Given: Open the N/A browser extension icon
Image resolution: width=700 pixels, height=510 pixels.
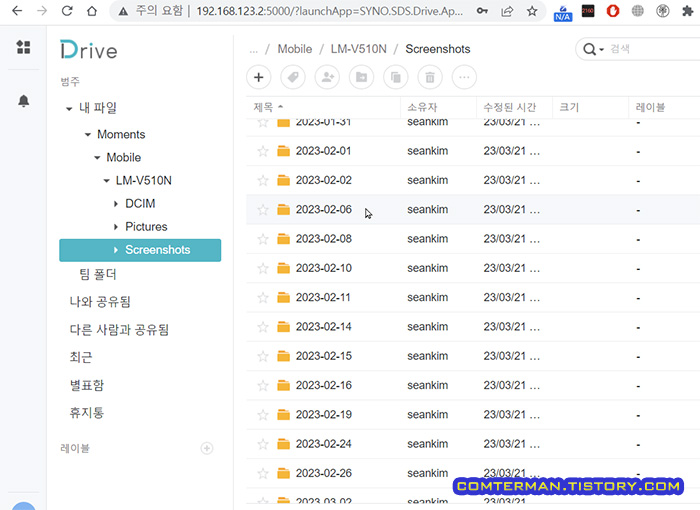Looking at the screenshot, I should click(x=562, y=13).
